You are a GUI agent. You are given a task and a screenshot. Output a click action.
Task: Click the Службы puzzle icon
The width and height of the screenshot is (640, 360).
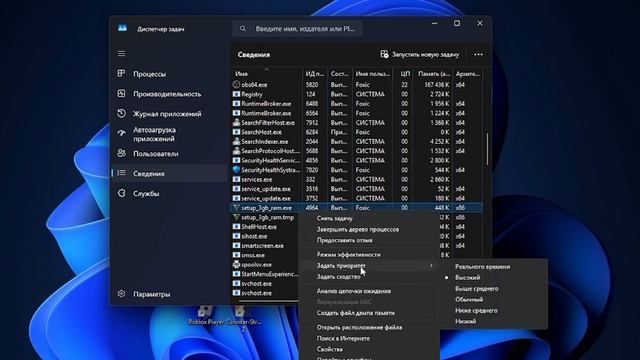[x=121, y=193]
